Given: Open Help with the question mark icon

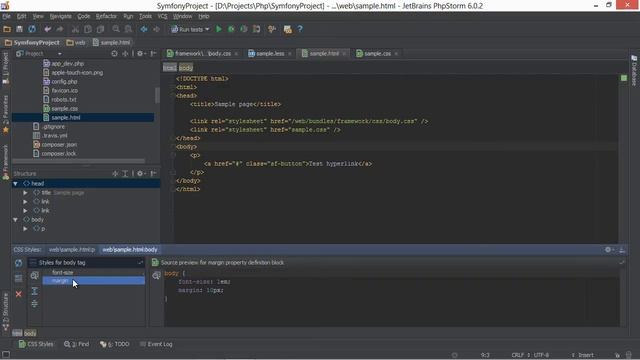Looking at the screenshot, I should pos(300,29).
